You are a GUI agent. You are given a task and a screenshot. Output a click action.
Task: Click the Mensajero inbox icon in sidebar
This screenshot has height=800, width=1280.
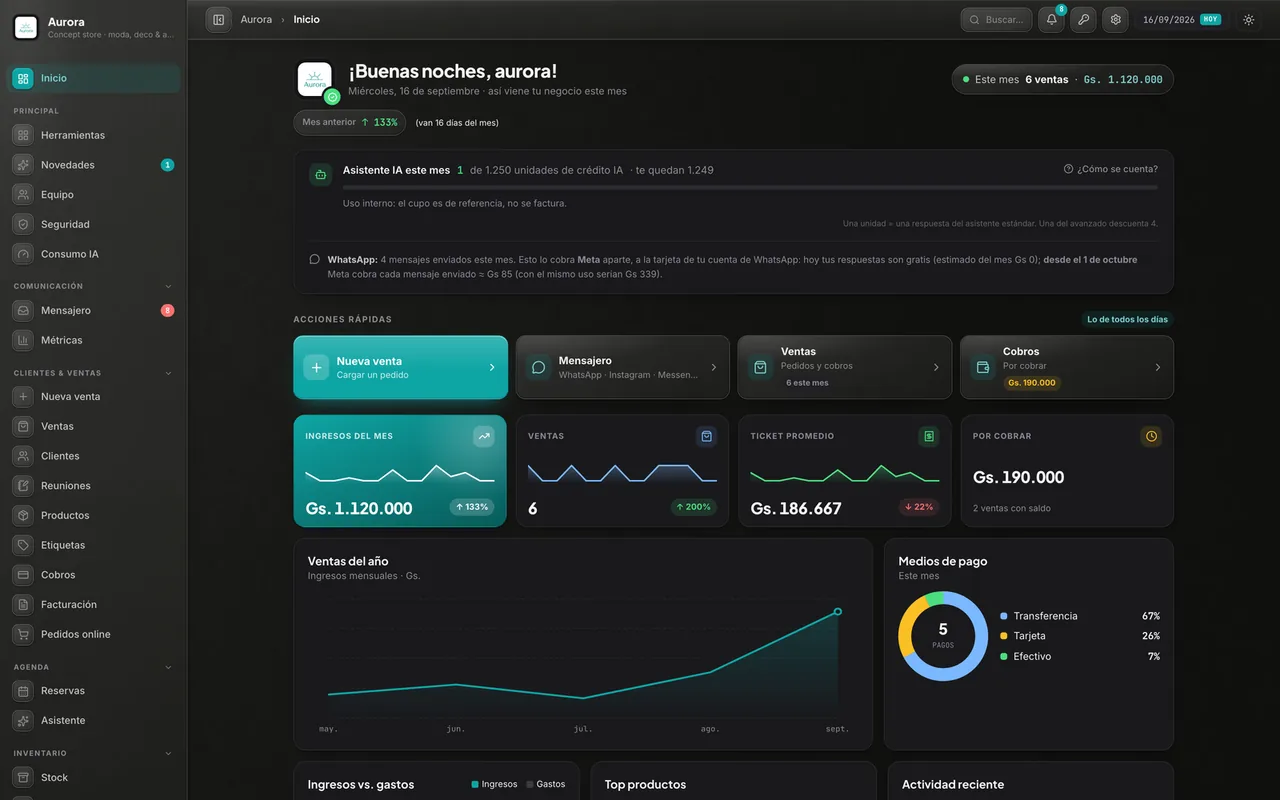[x=23, y=311]
